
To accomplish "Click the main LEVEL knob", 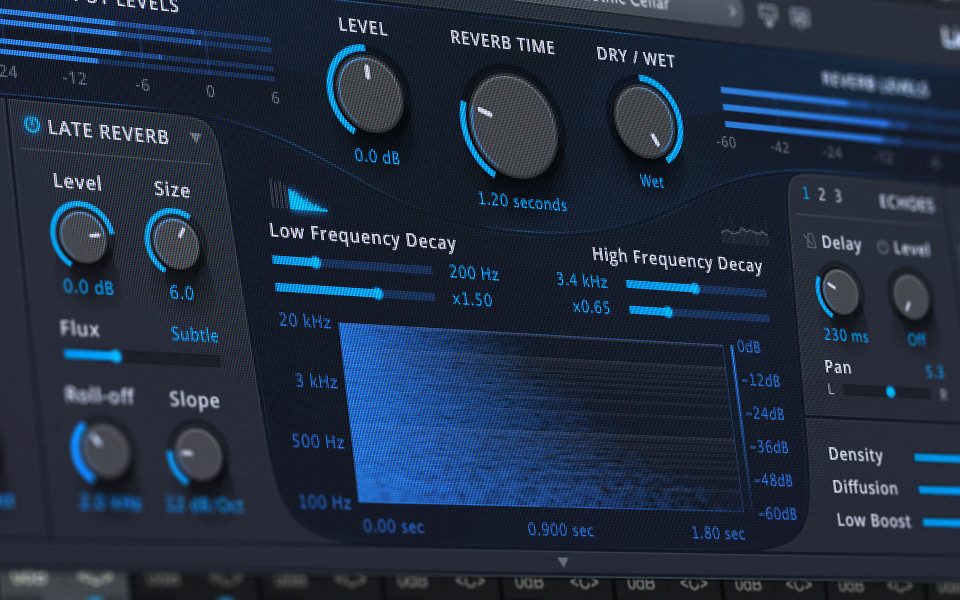I will click(369, 95).
